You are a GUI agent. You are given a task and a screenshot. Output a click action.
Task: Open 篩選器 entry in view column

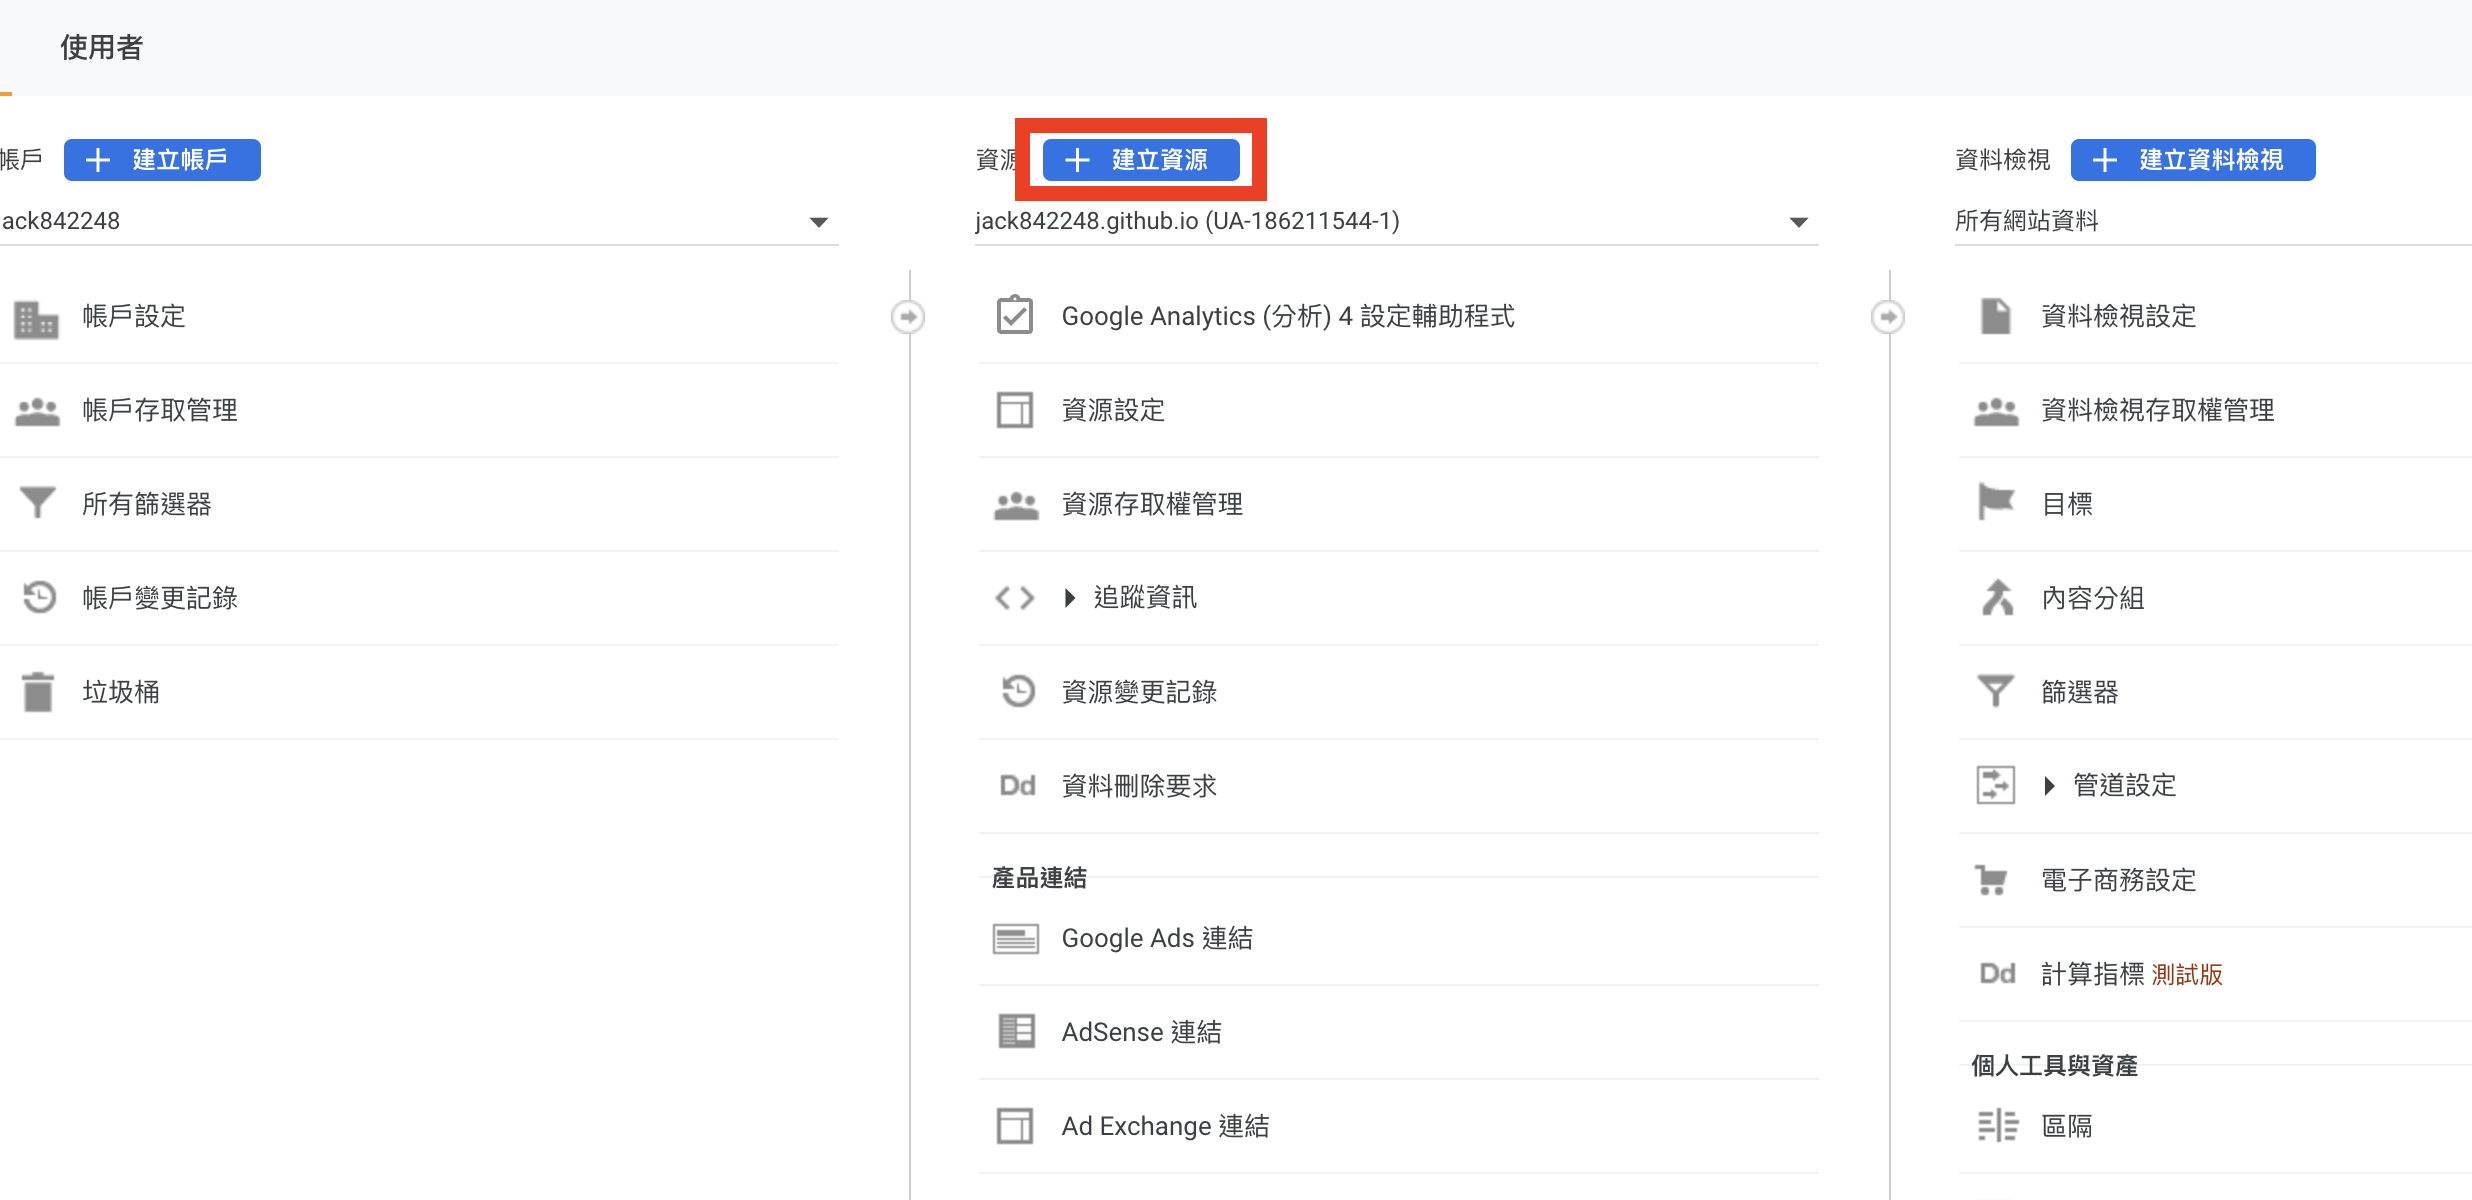2079,693
